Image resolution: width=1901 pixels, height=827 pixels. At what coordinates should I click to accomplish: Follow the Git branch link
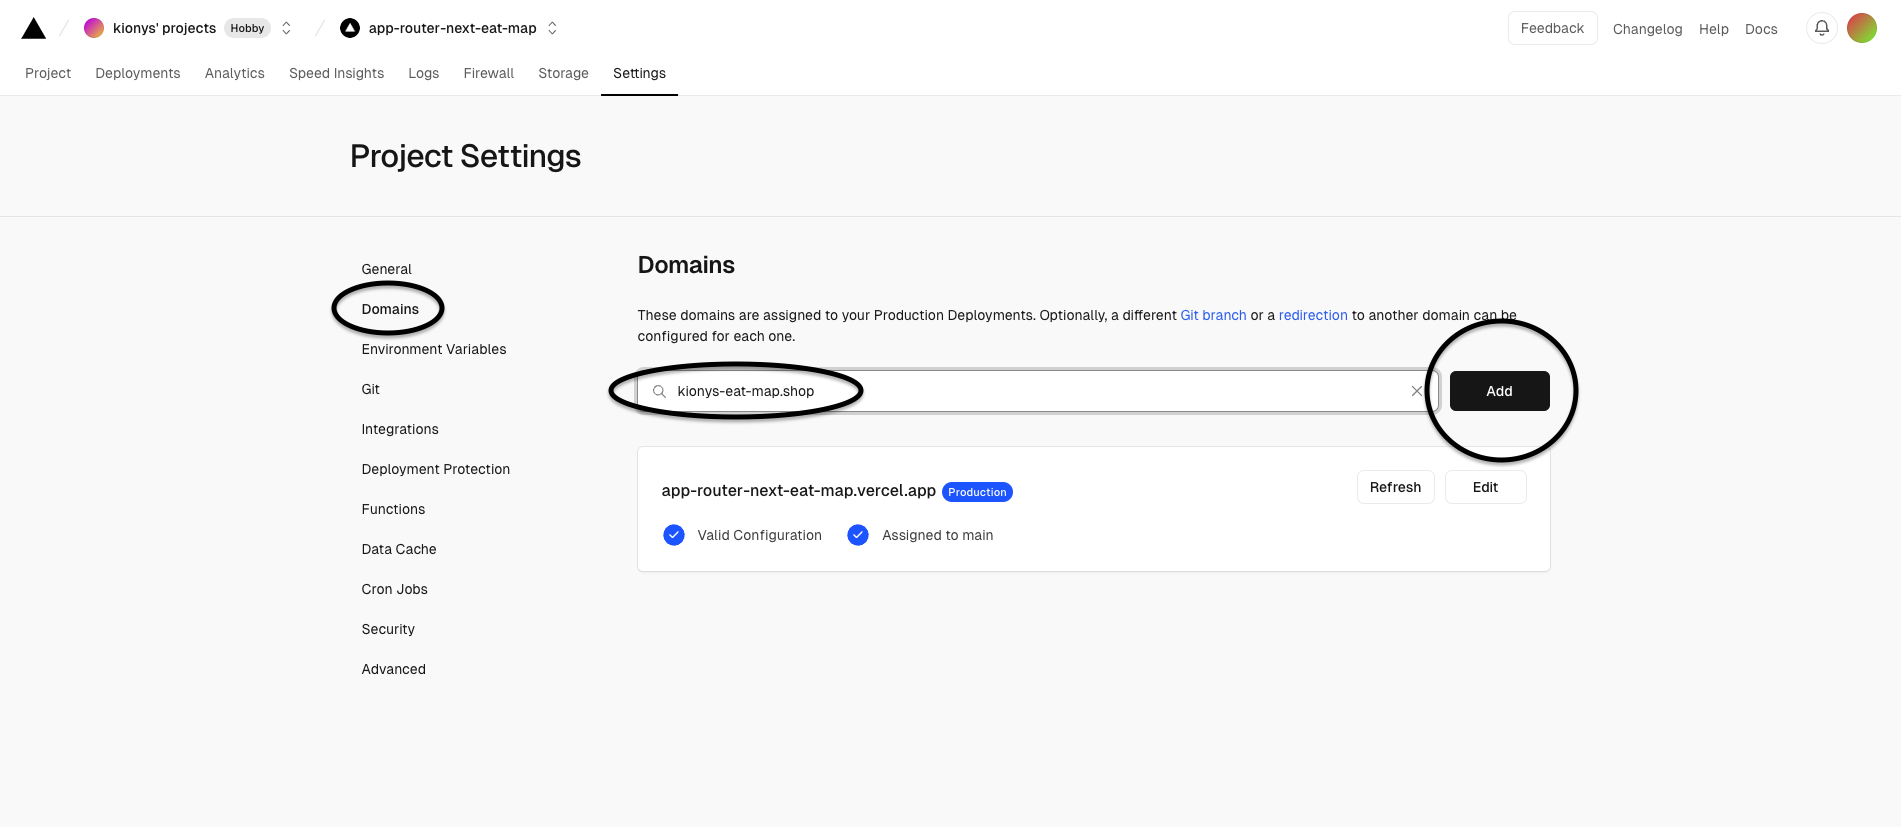click(1213, 315)
